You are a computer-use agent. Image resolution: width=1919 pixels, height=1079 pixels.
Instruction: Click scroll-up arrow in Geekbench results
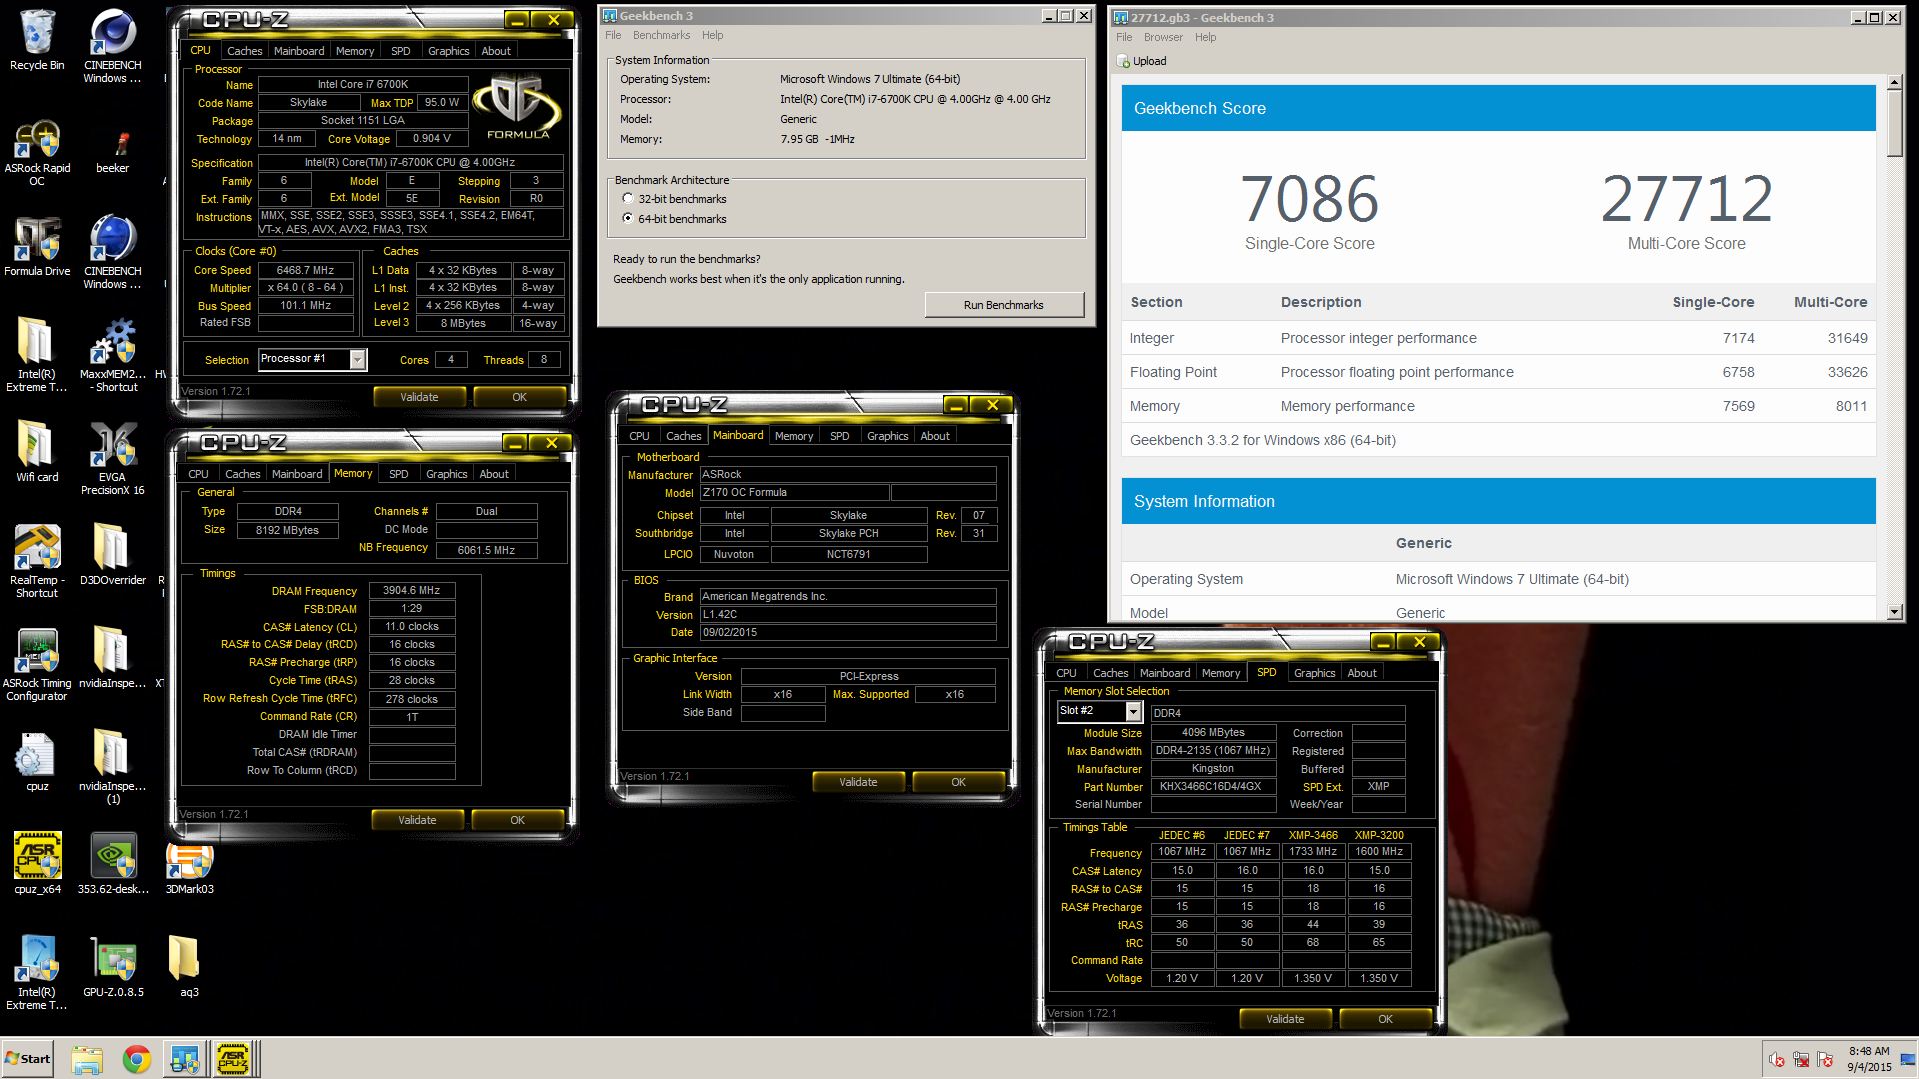point(1894,83)
